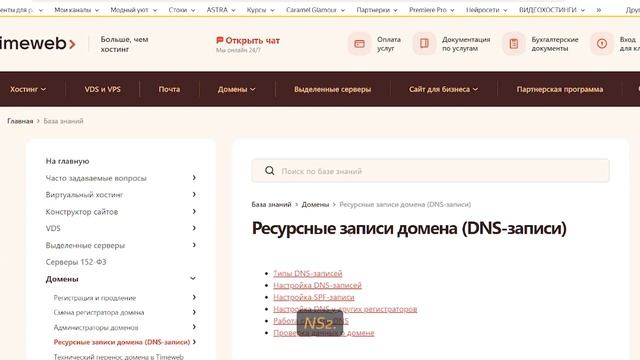Open Настройка DNS у других регистраторов link

coord(345,309)
